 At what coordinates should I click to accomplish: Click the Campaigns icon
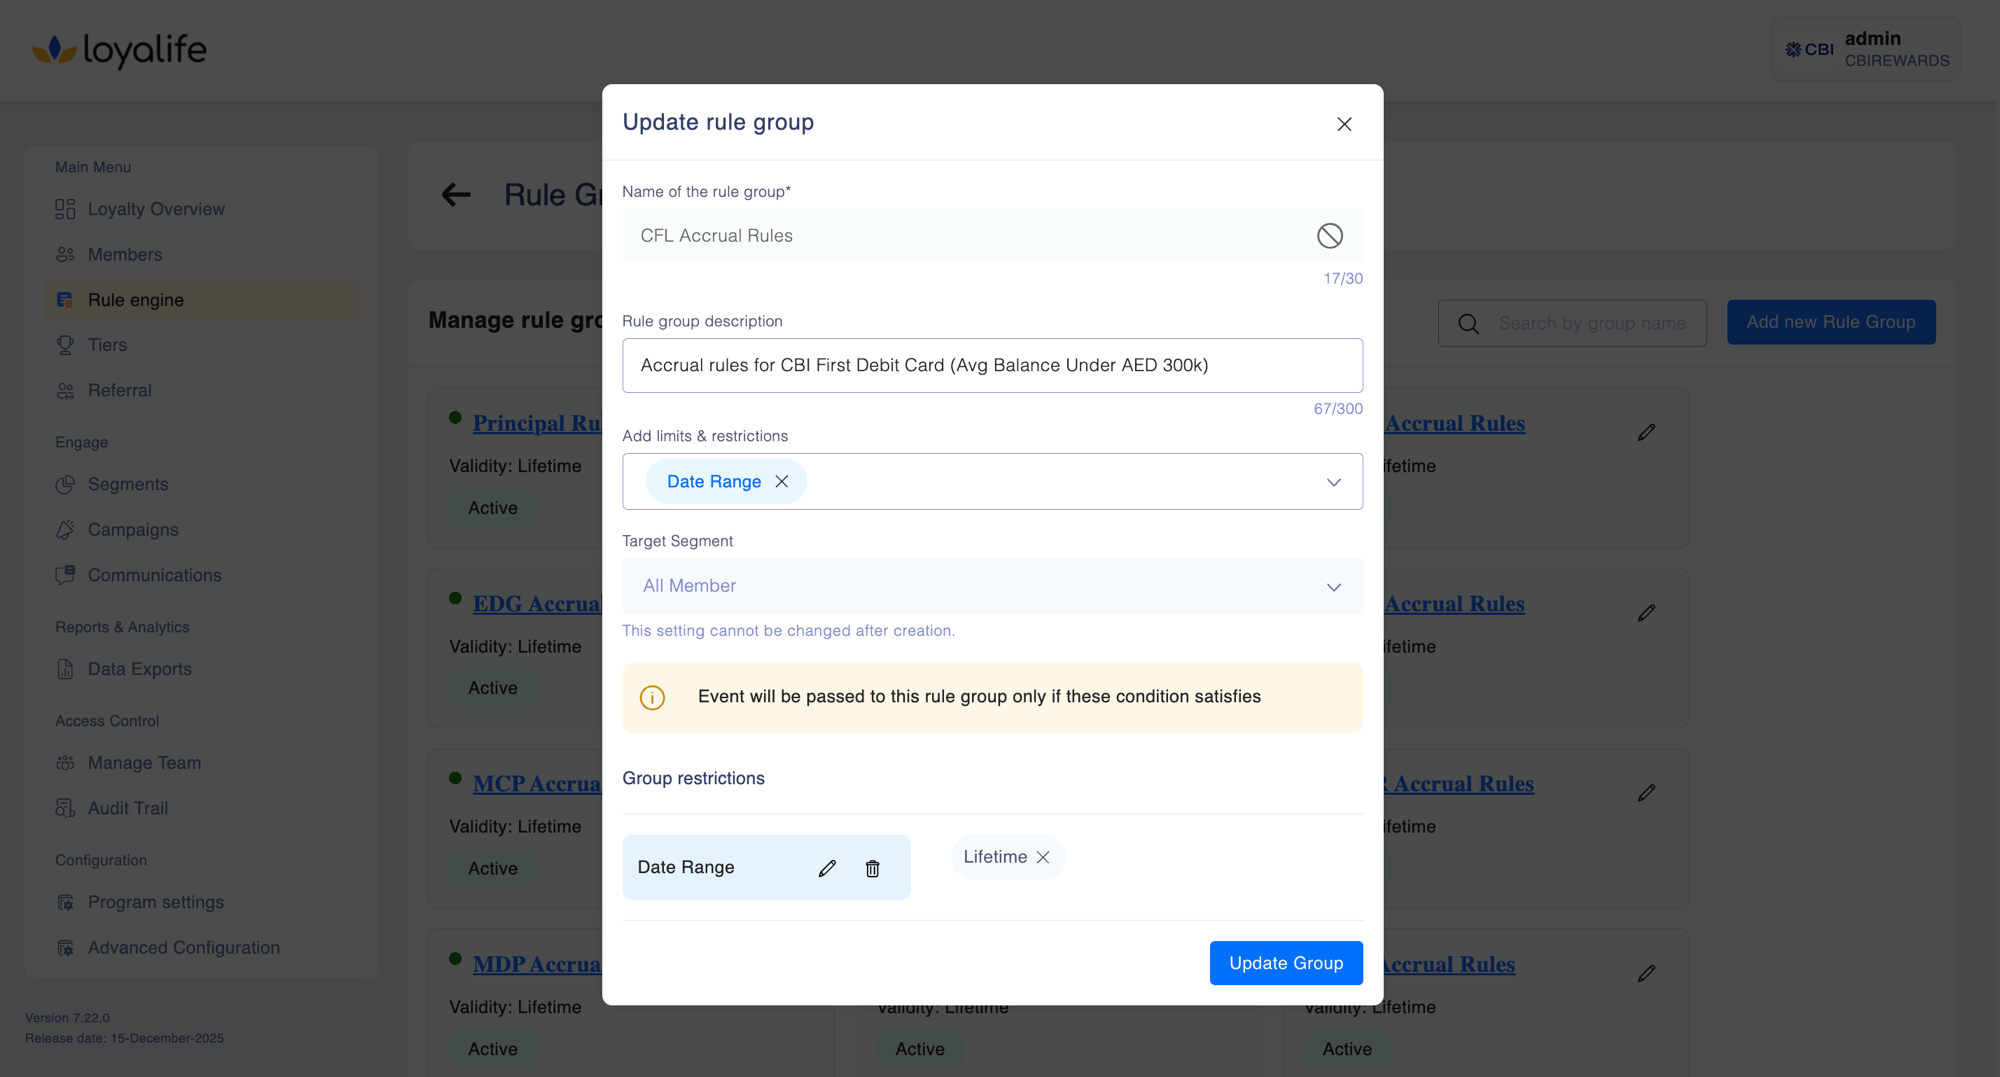(65, 530)
